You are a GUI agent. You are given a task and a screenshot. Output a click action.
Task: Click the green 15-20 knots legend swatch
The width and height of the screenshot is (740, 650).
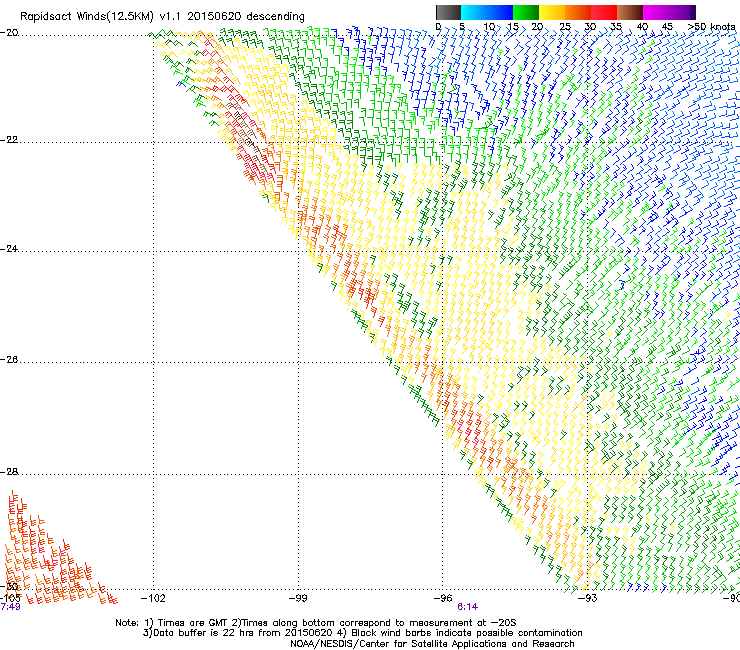point(526,12)
